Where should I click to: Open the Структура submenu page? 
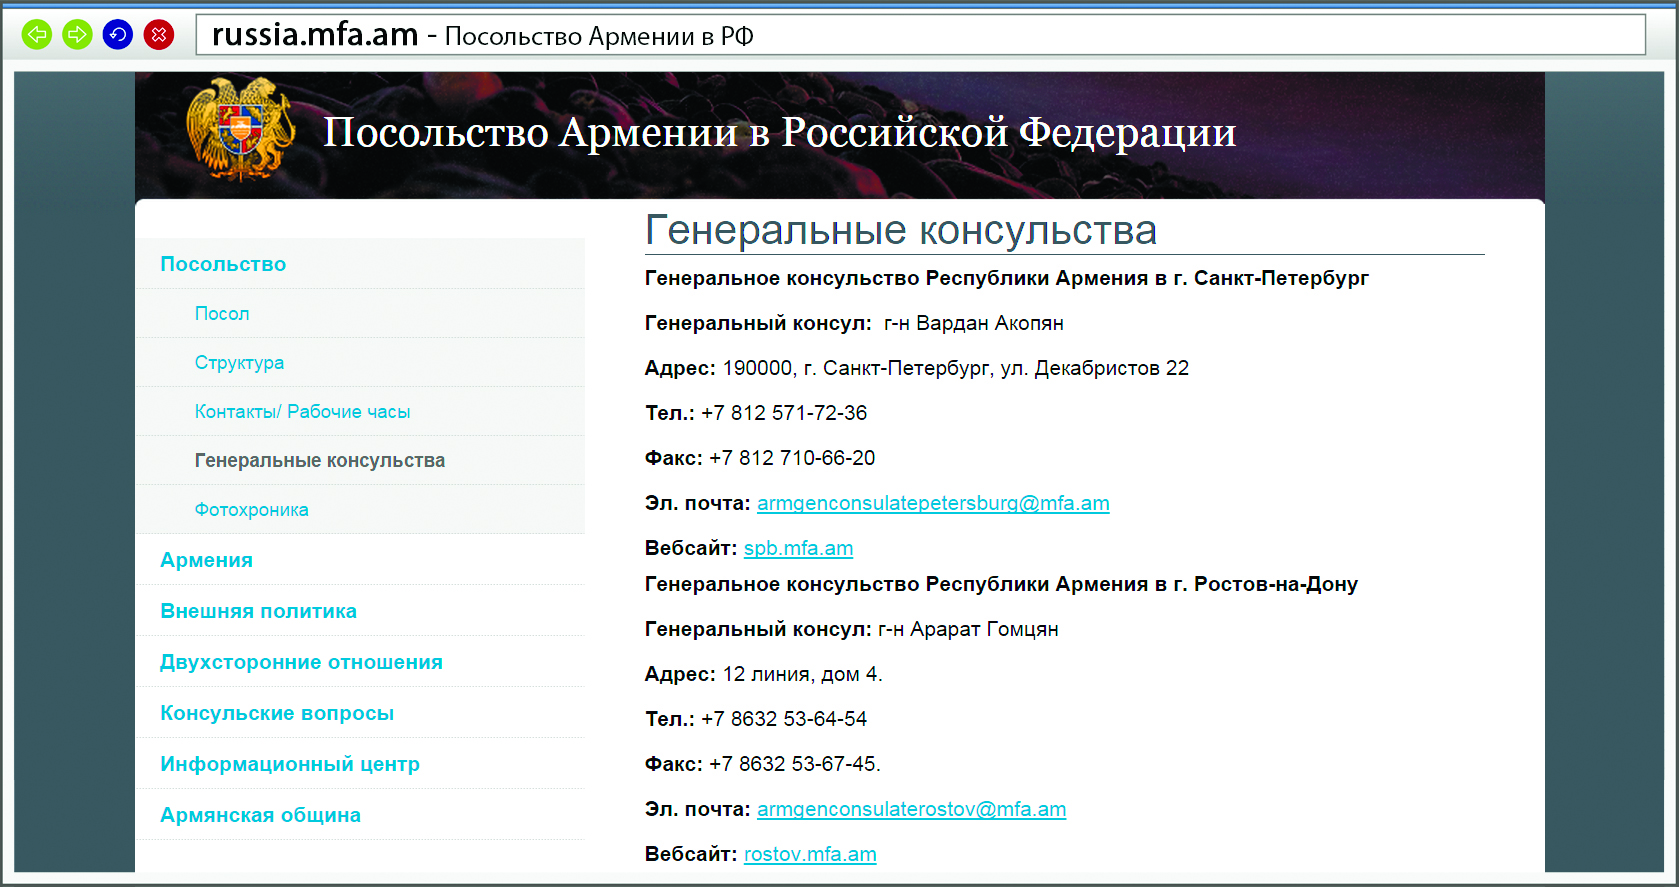[239, 363]
